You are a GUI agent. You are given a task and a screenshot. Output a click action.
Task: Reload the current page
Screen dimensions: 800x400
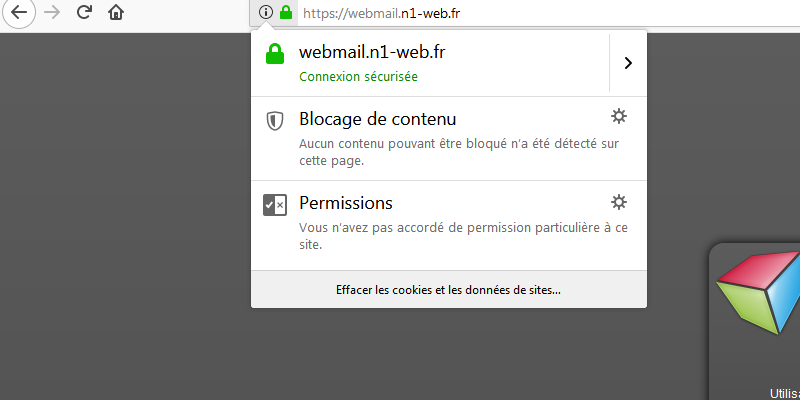click(x=84, y=13)
